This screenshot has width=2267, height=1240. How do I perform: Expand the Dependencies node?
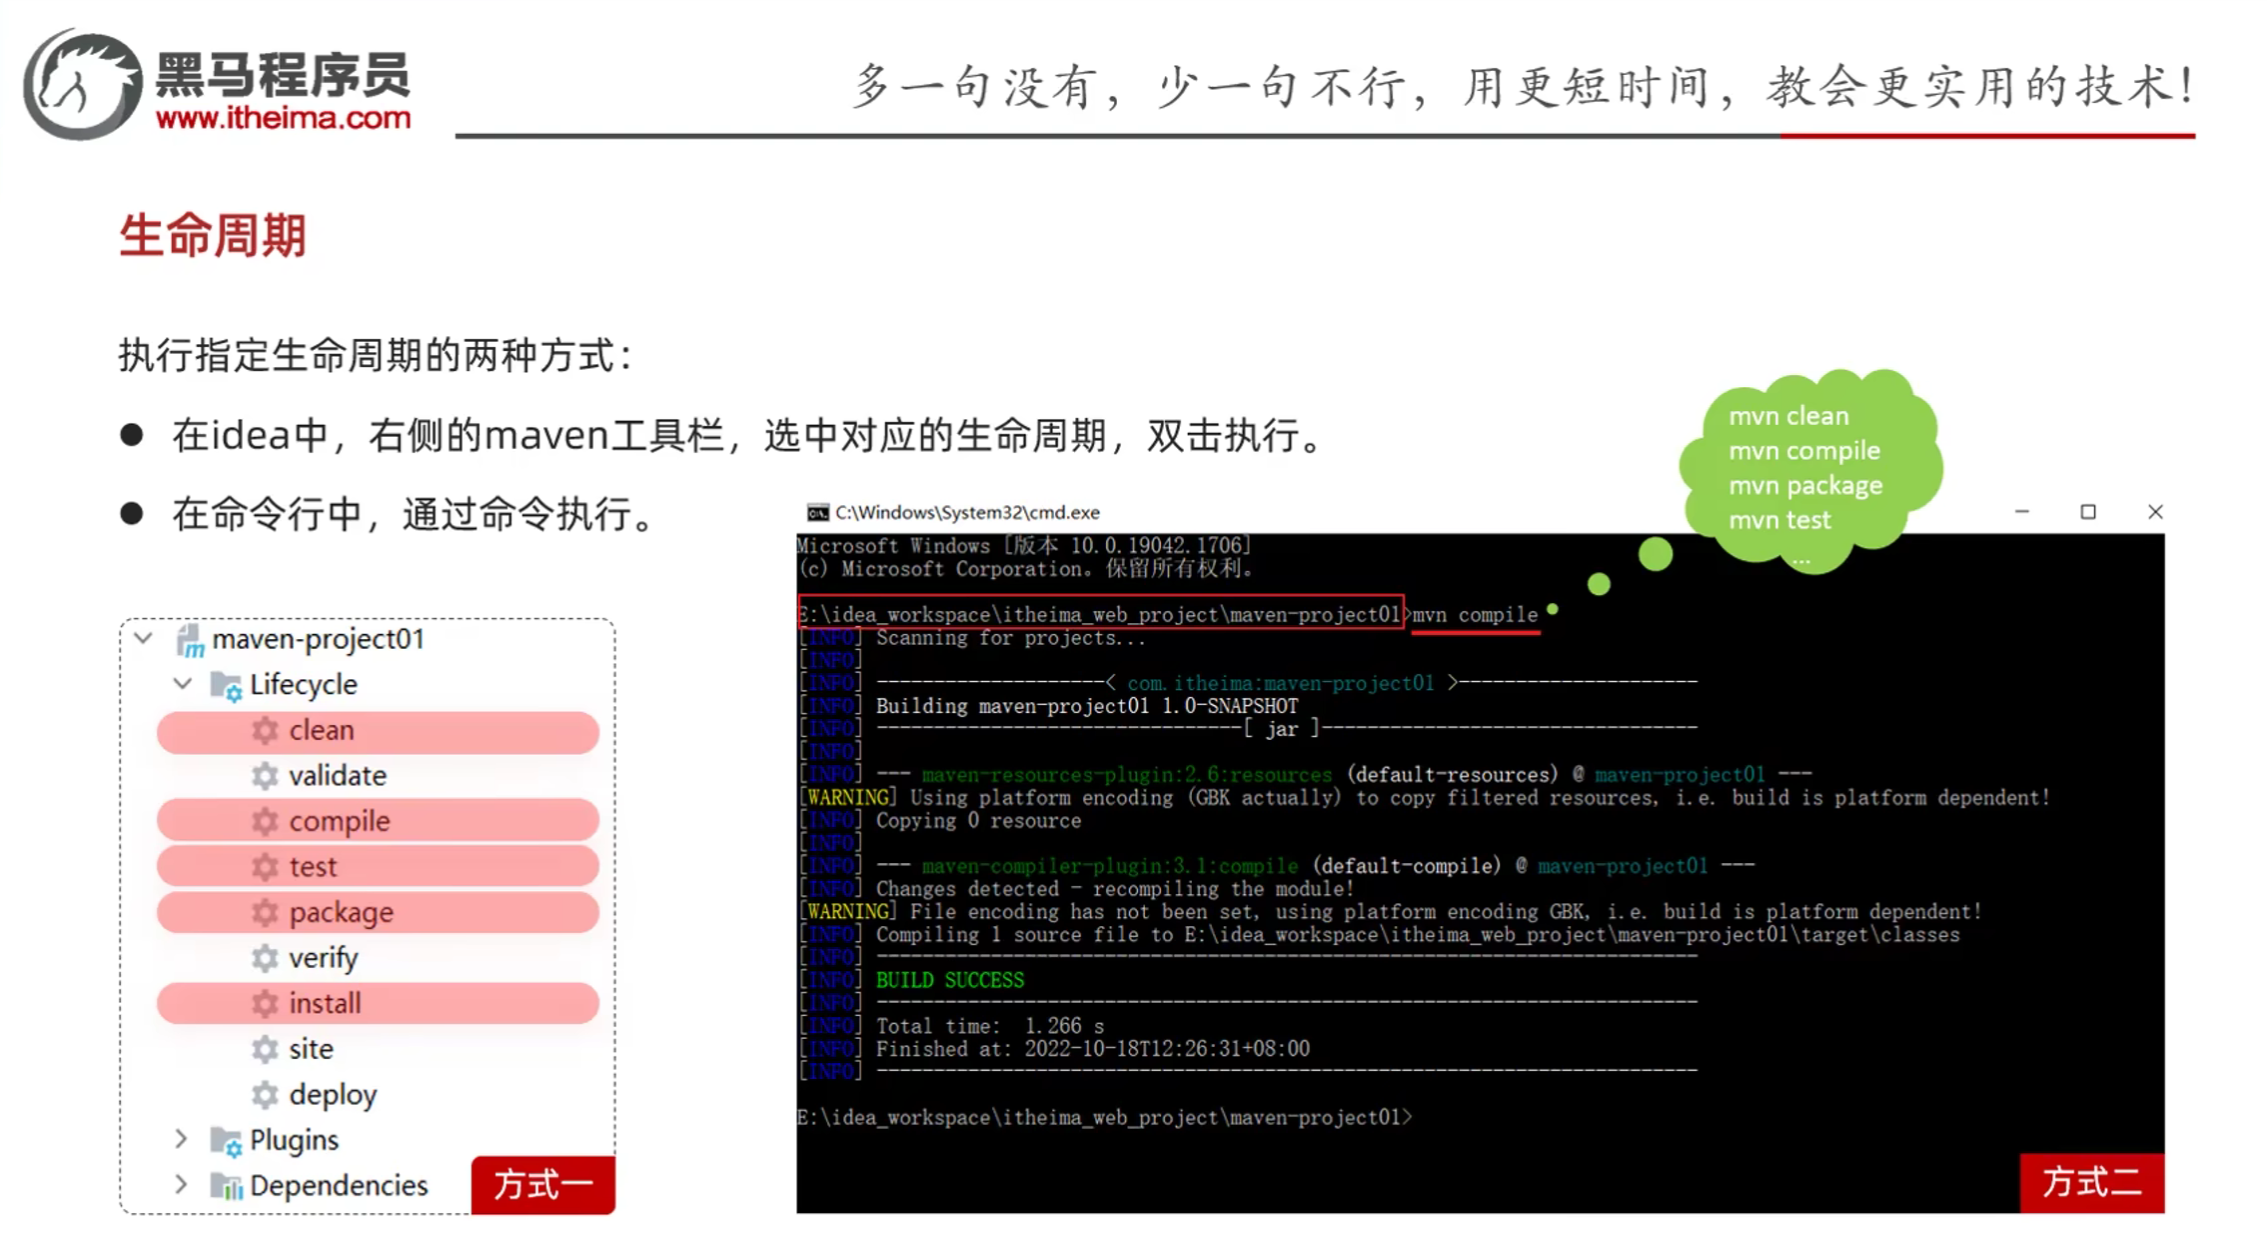181,1185
